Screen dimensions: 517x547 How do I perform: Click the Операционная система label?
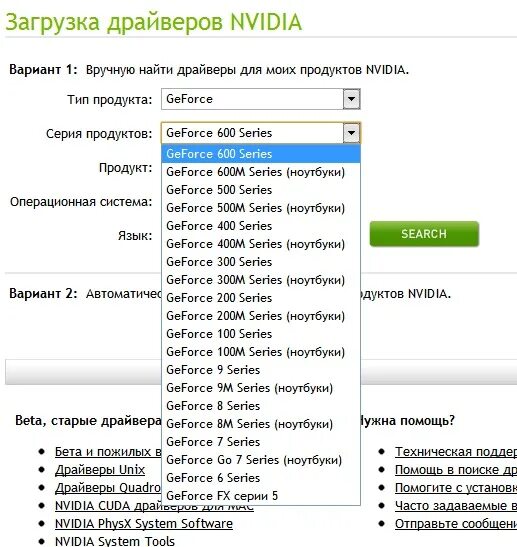point(81,202)
